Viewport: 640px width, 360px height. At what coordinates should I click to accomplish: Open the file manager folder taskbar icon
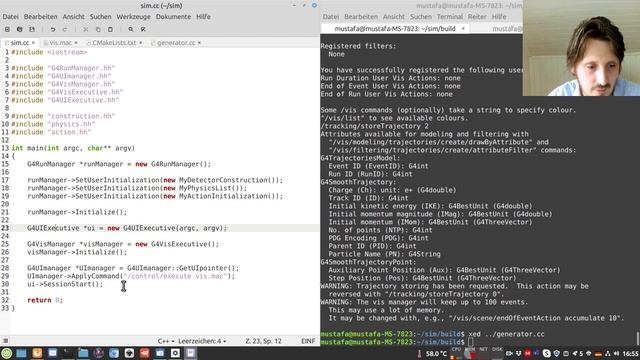[83, 353]
